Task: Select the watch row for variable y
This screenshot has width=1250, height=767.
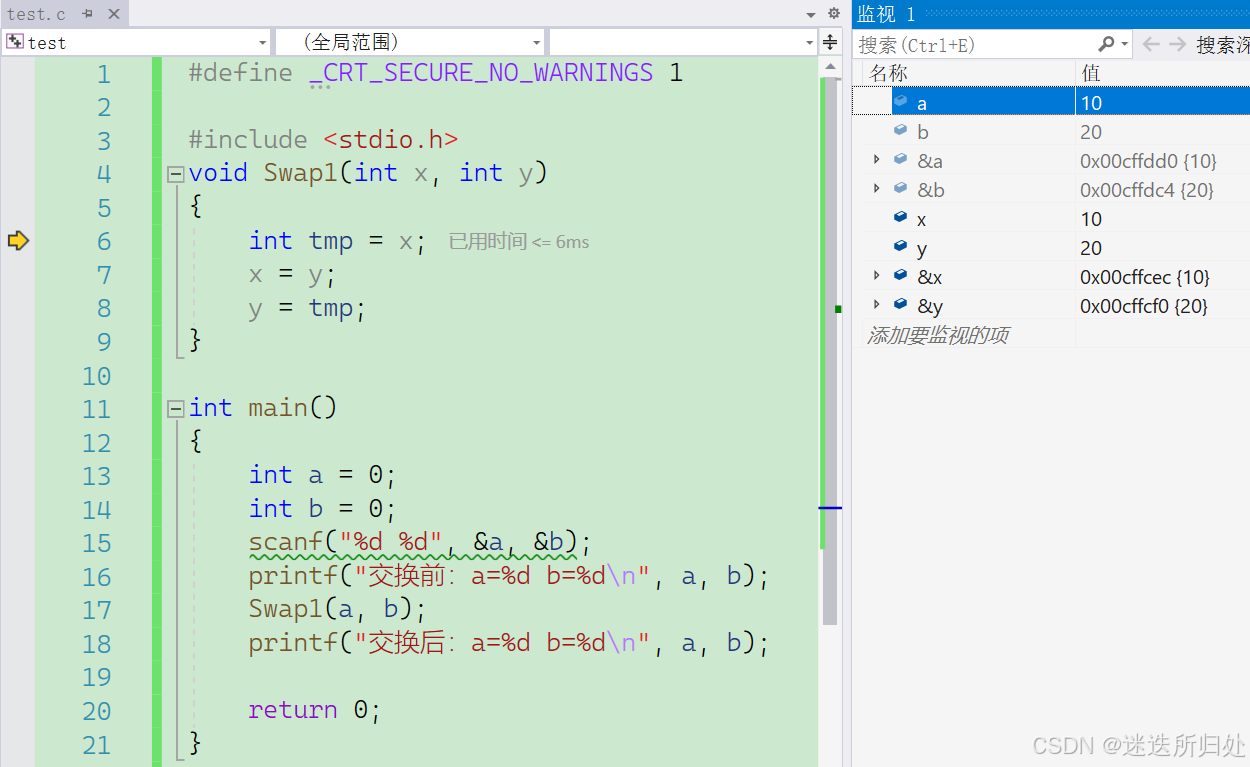Action: click(x=1051, y=247)
